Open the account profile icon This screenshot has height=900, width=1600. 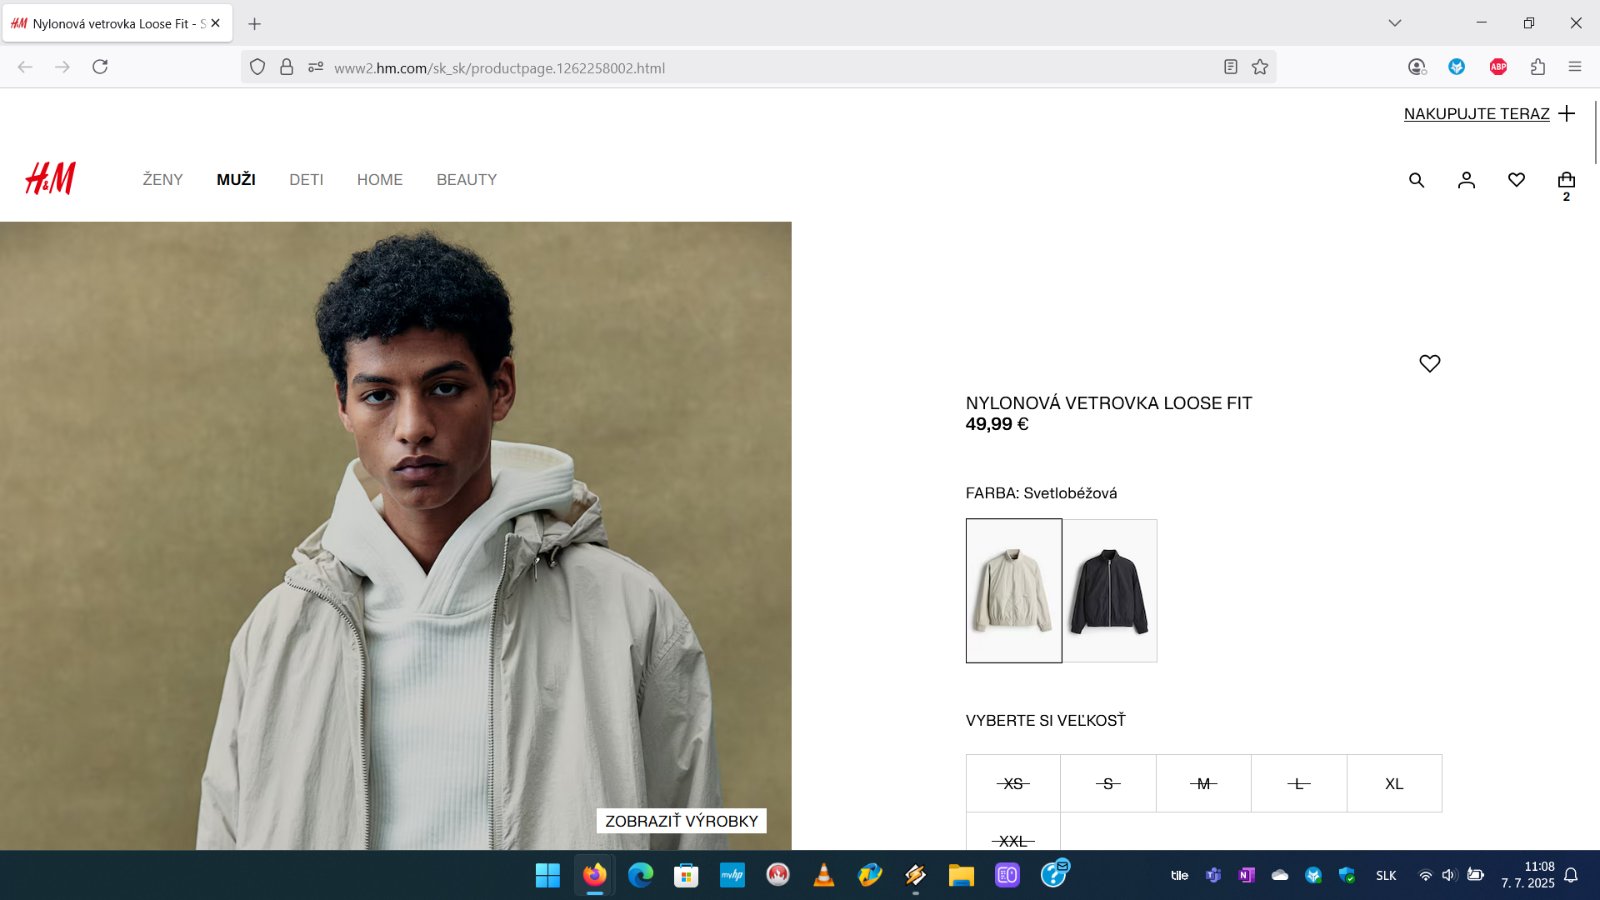1466,180
